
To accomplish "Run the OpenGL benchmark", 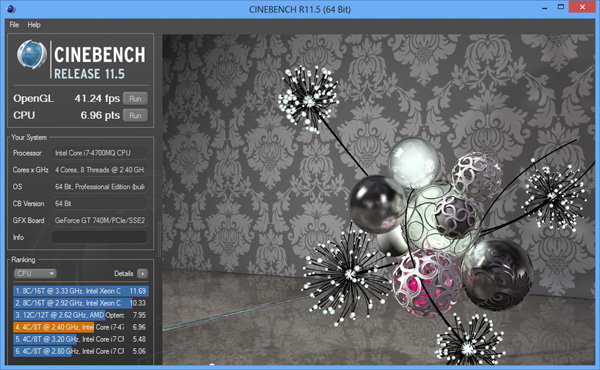I will coord(135,98).
